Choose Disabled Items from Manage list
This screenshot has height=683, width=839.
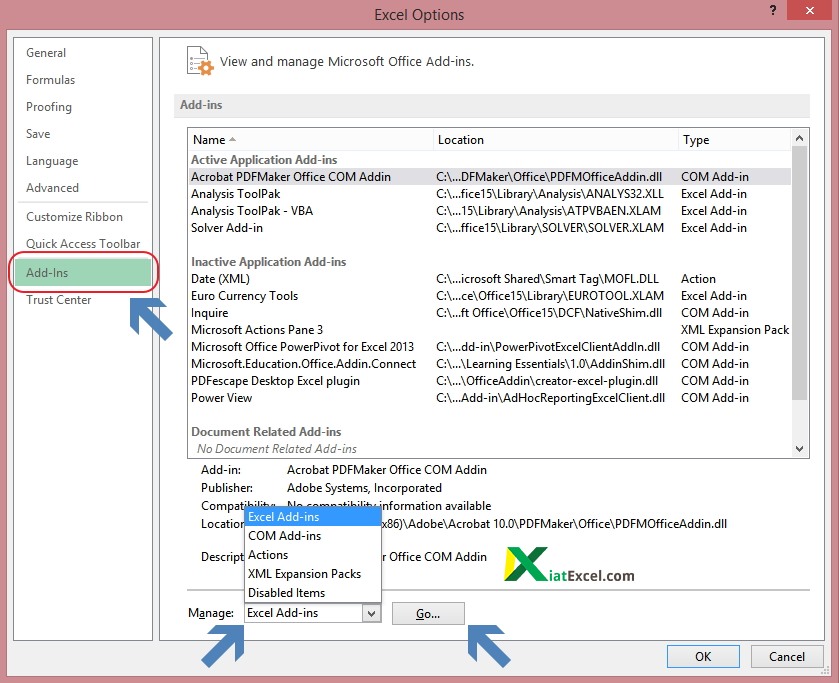pyautogui.click(x=312, y=593)
